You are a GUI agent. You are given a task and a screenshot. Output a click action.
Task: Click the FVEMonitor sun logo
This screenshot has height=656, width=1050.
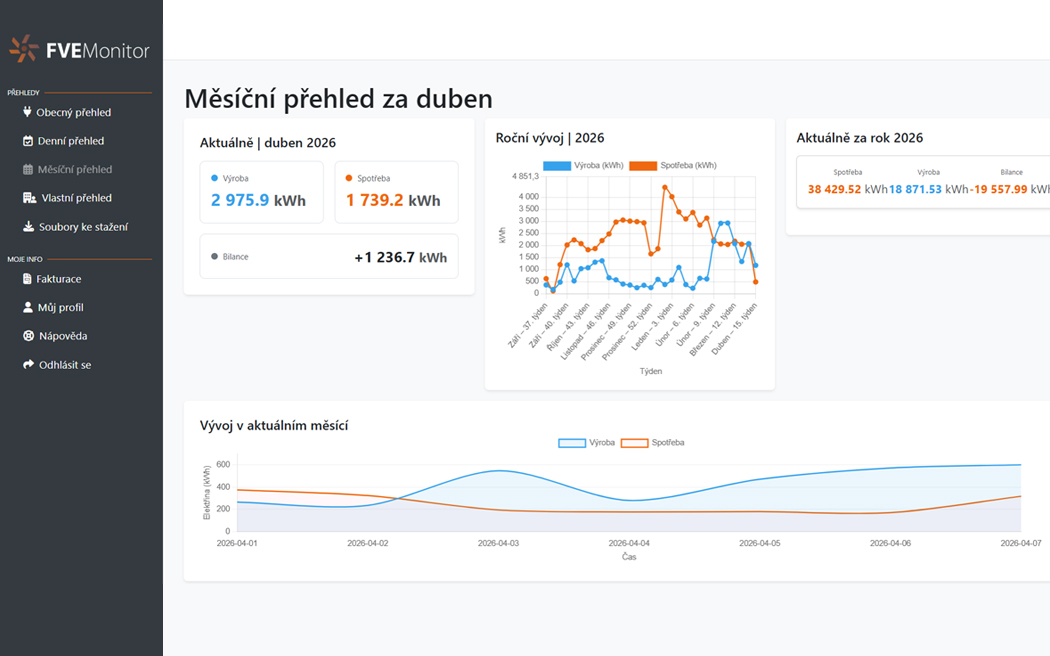click(x=24, y=49)
